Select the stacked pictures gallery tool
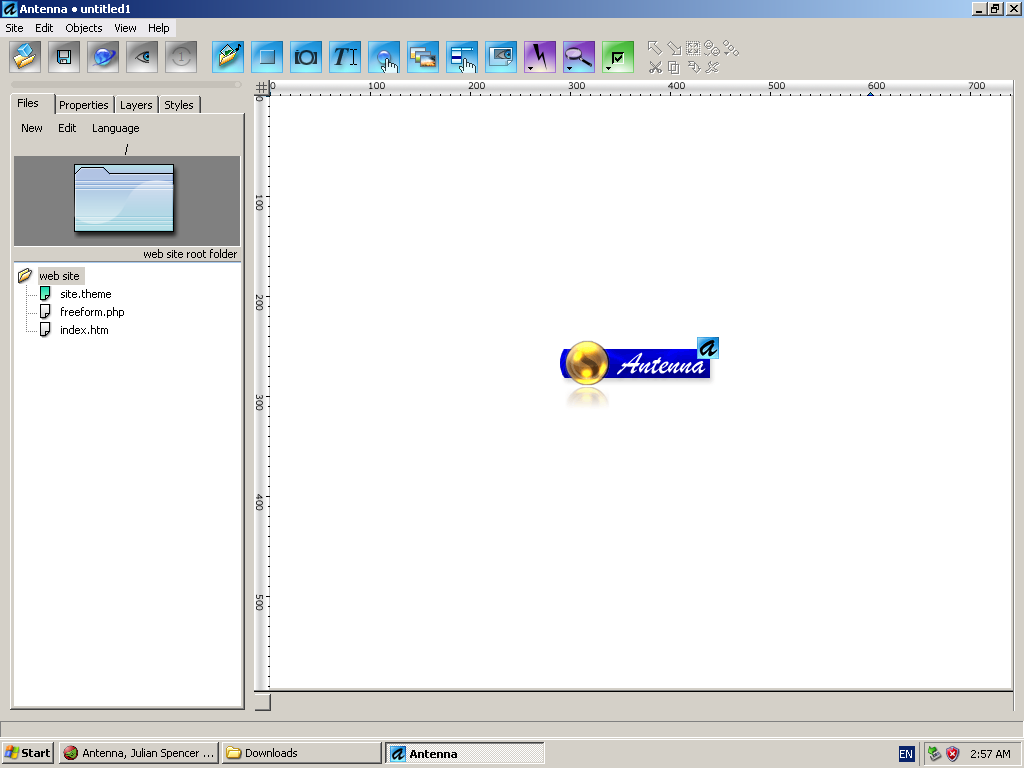Screen dimensions: 1024x768 coord(423,57)
